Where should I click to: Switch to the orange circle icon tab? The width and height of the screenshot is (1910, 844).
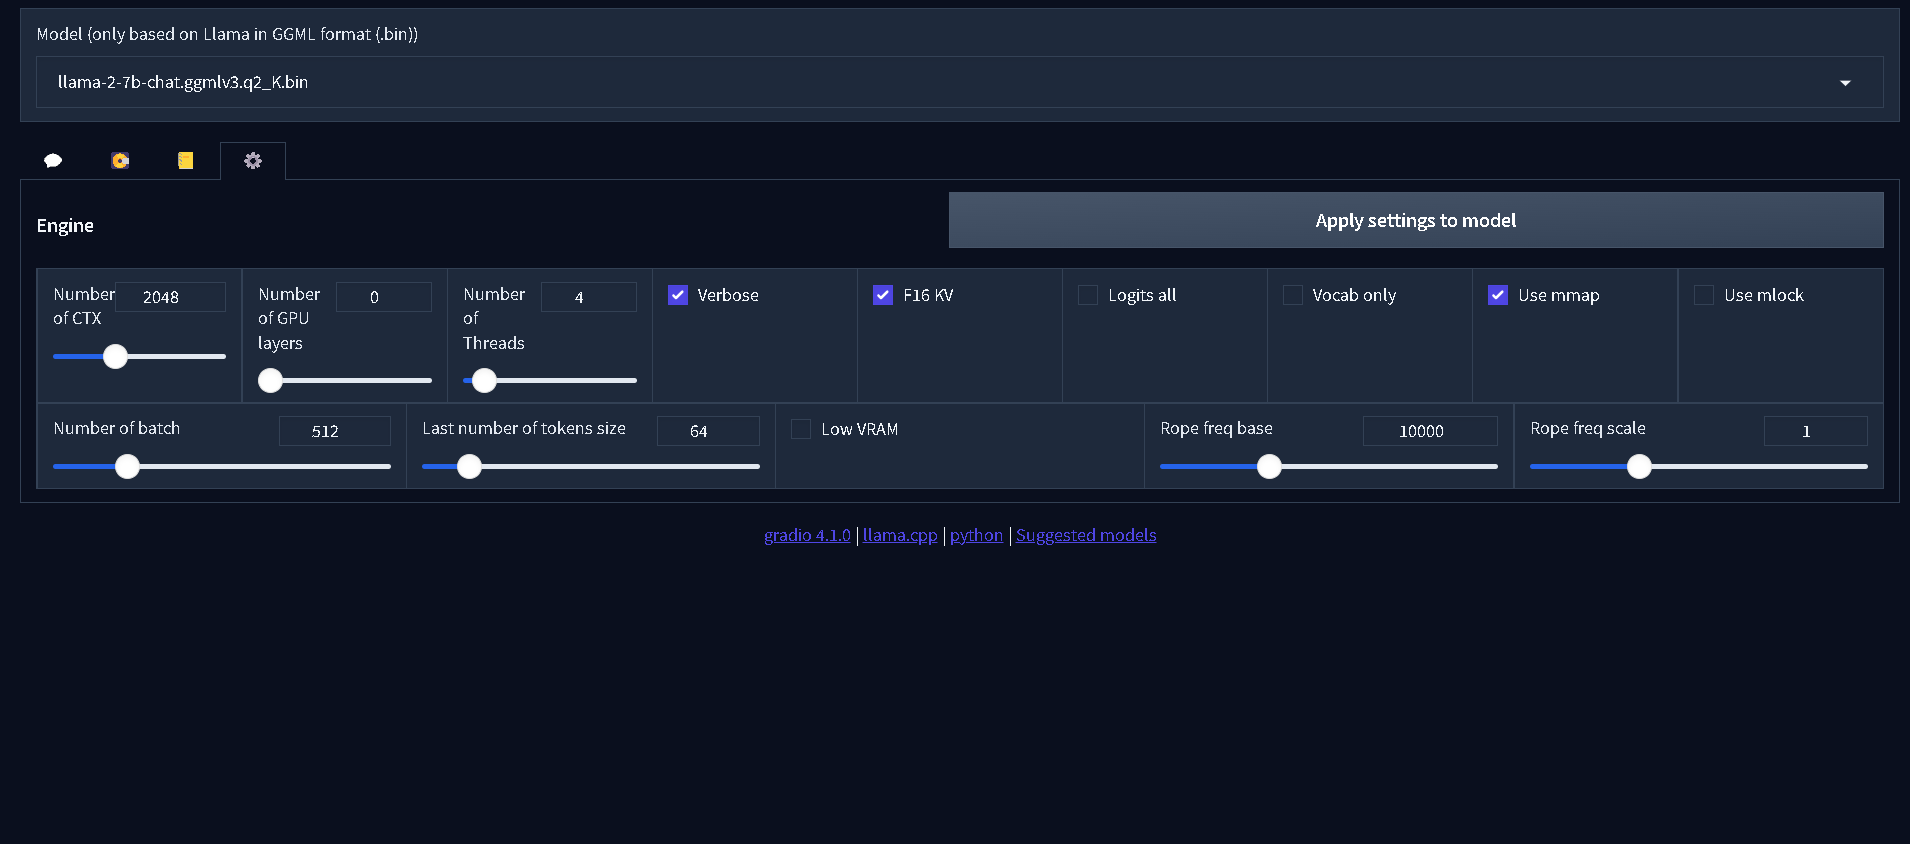coord(120,161)
